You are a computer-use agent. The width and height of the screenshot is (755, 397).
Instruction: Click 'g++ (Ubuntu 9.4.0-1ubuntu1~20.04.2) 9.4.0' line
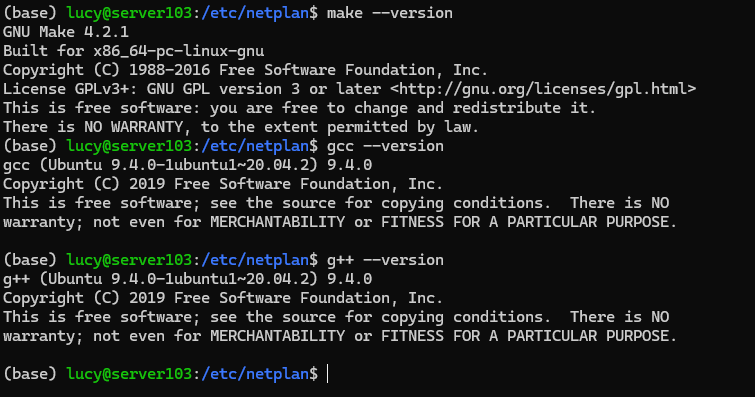(187, 279)
